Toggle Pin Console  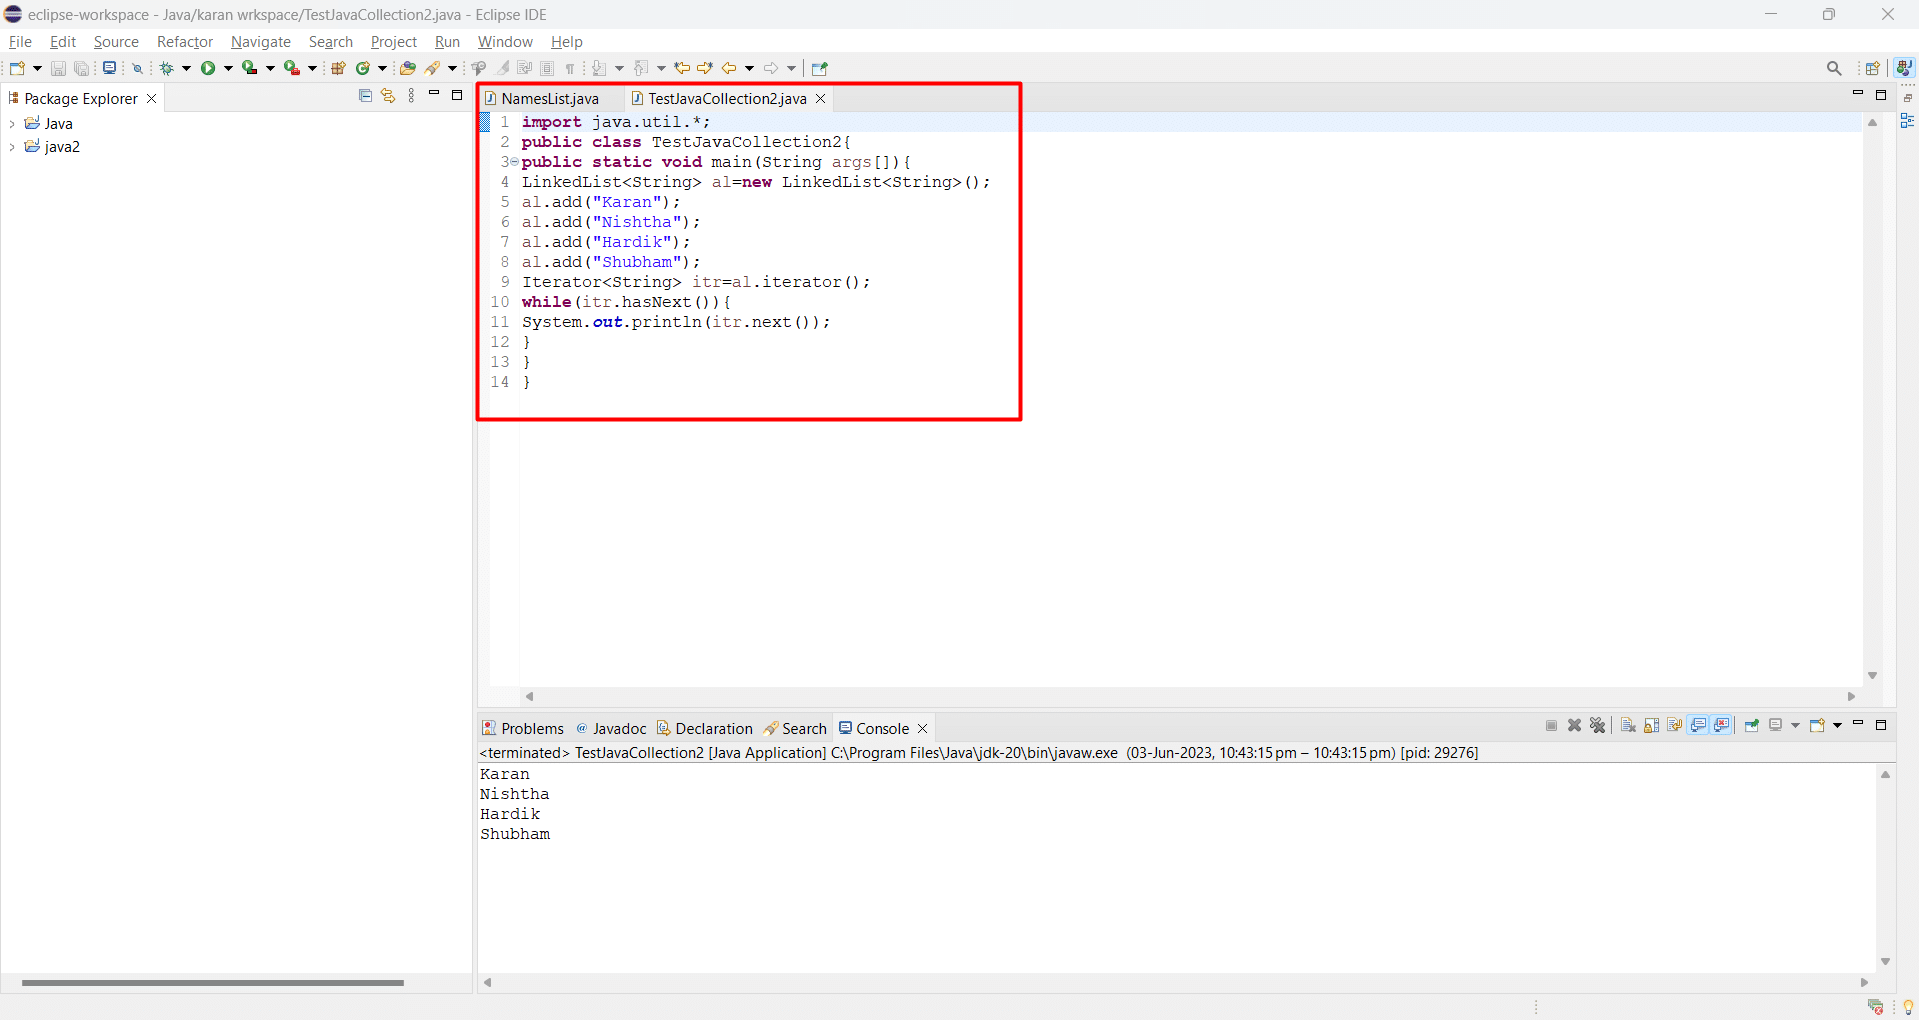(1752, 725)
